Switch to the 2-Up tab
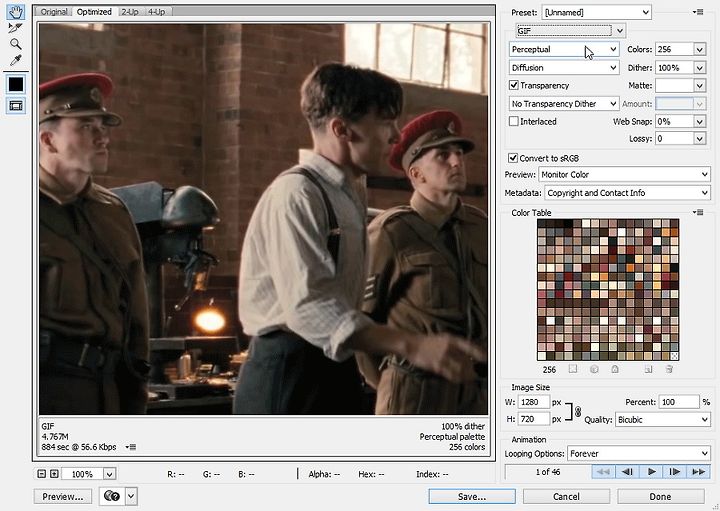The height and width of the screenshot is (511, 720). click(130, 11)
